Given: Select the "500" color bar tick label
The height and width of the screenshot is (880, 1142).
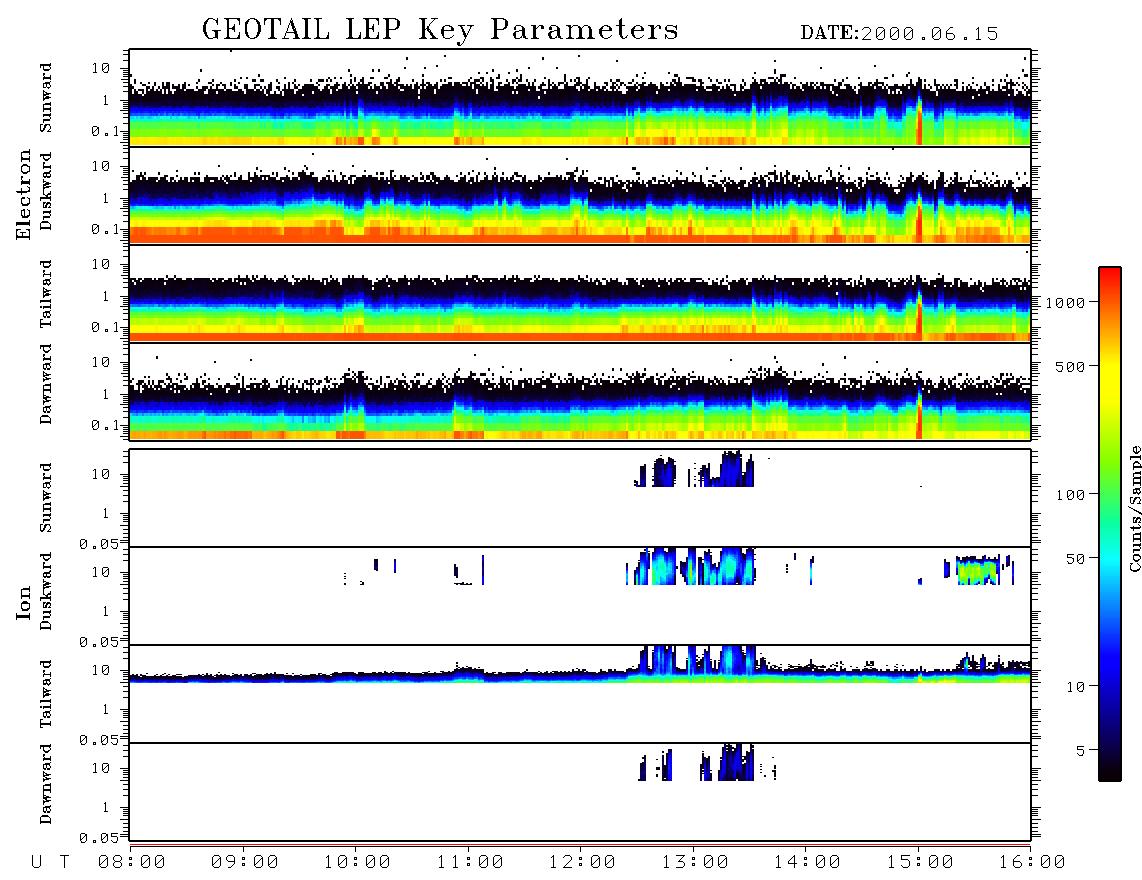Looking at the screenshot, I should pos(1071,366).
